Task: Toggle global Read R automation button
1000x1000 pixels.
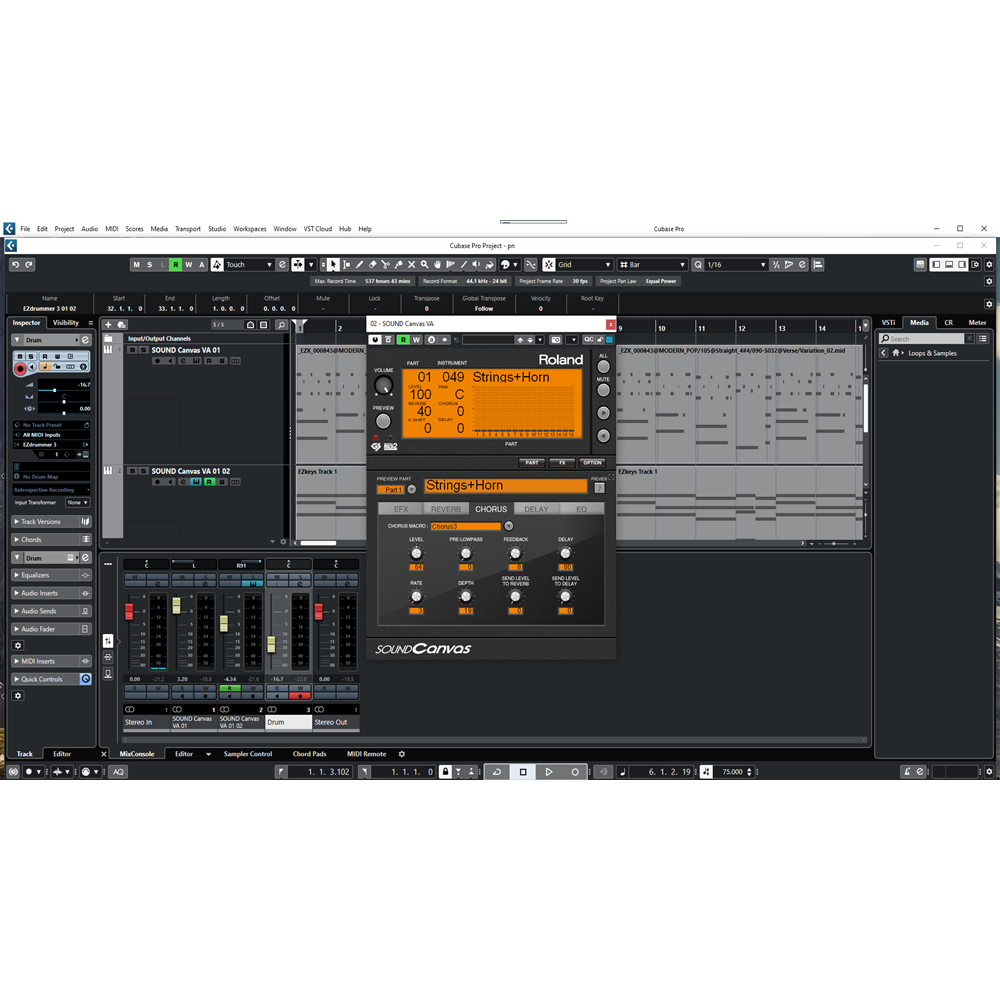Action: [175, 265]
